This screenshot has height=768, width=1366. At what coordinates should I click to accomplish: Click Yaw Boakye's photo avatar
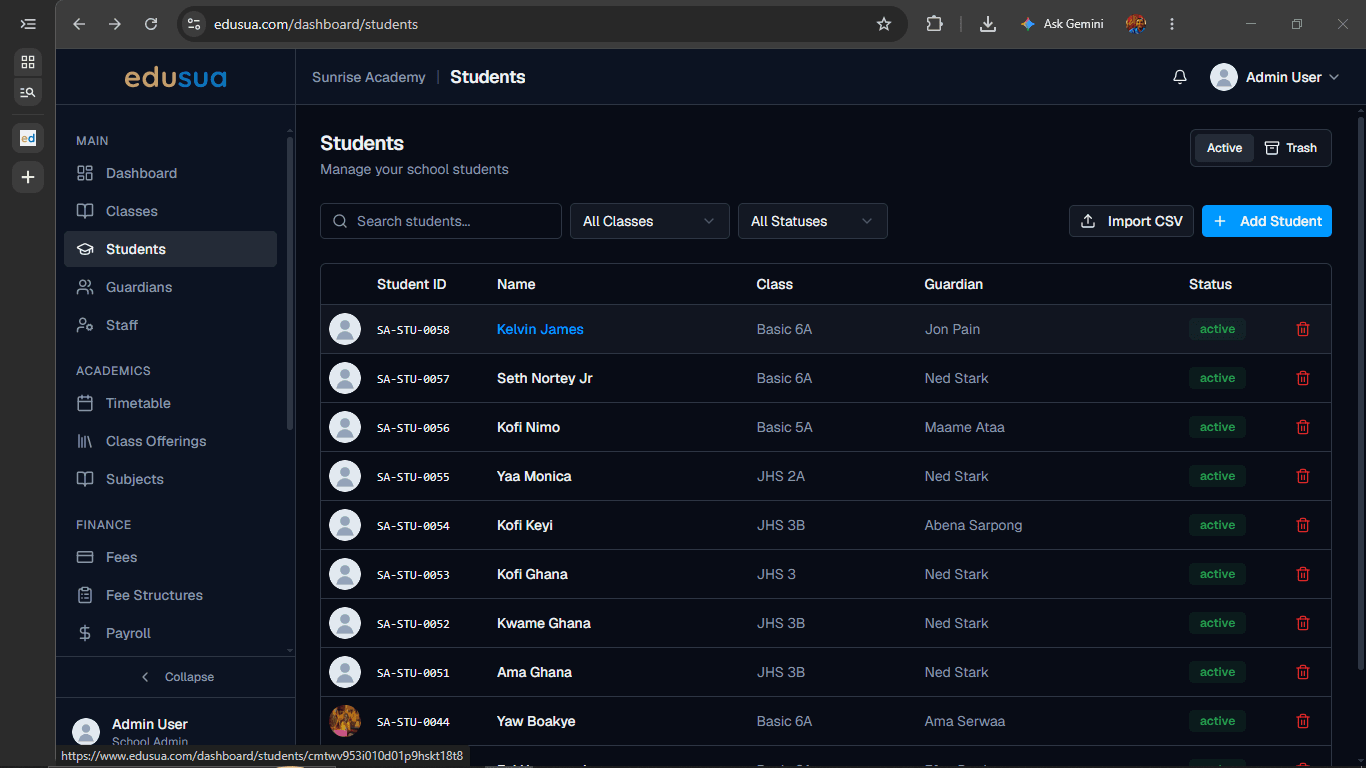click(x=345, y=721)
